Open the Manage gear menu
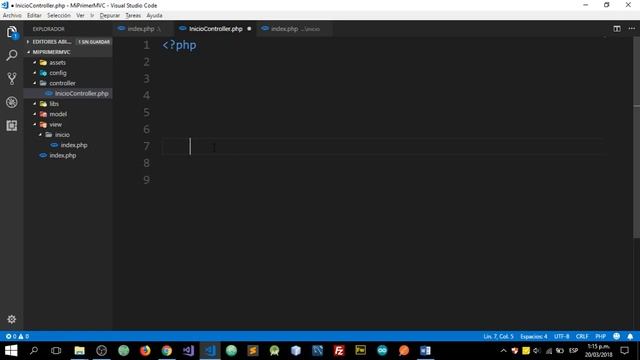 [x=11, y=319]
